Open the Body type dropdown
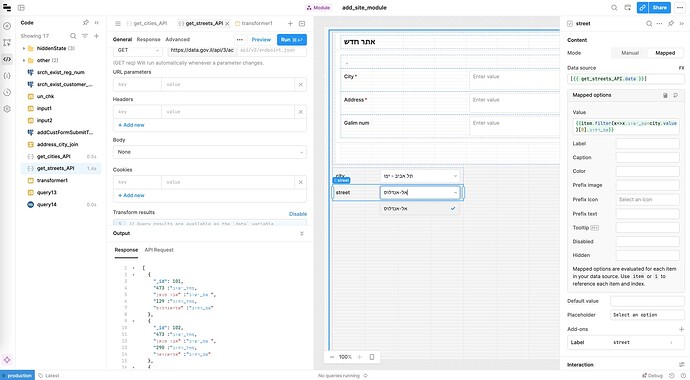 pos(209,152)
